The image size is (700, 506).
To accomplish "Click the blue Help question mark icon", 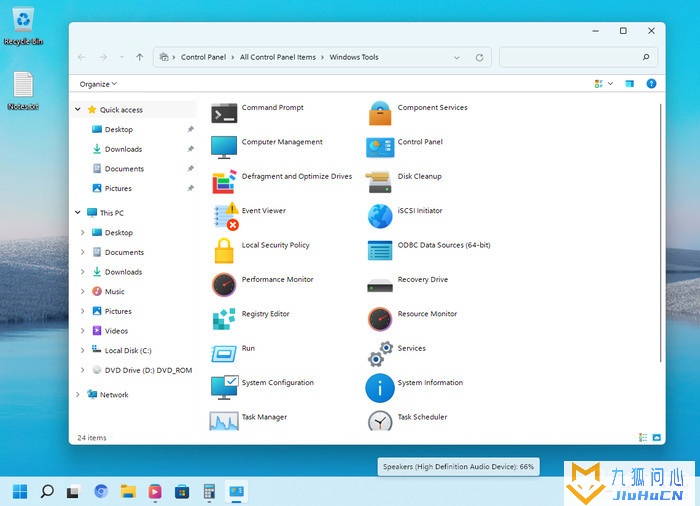I will pos(651,84).
